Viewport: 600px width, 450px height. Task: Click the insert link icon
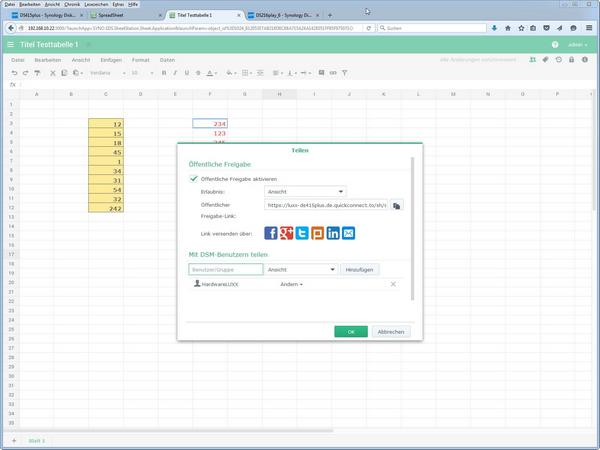tap(333, 73)
